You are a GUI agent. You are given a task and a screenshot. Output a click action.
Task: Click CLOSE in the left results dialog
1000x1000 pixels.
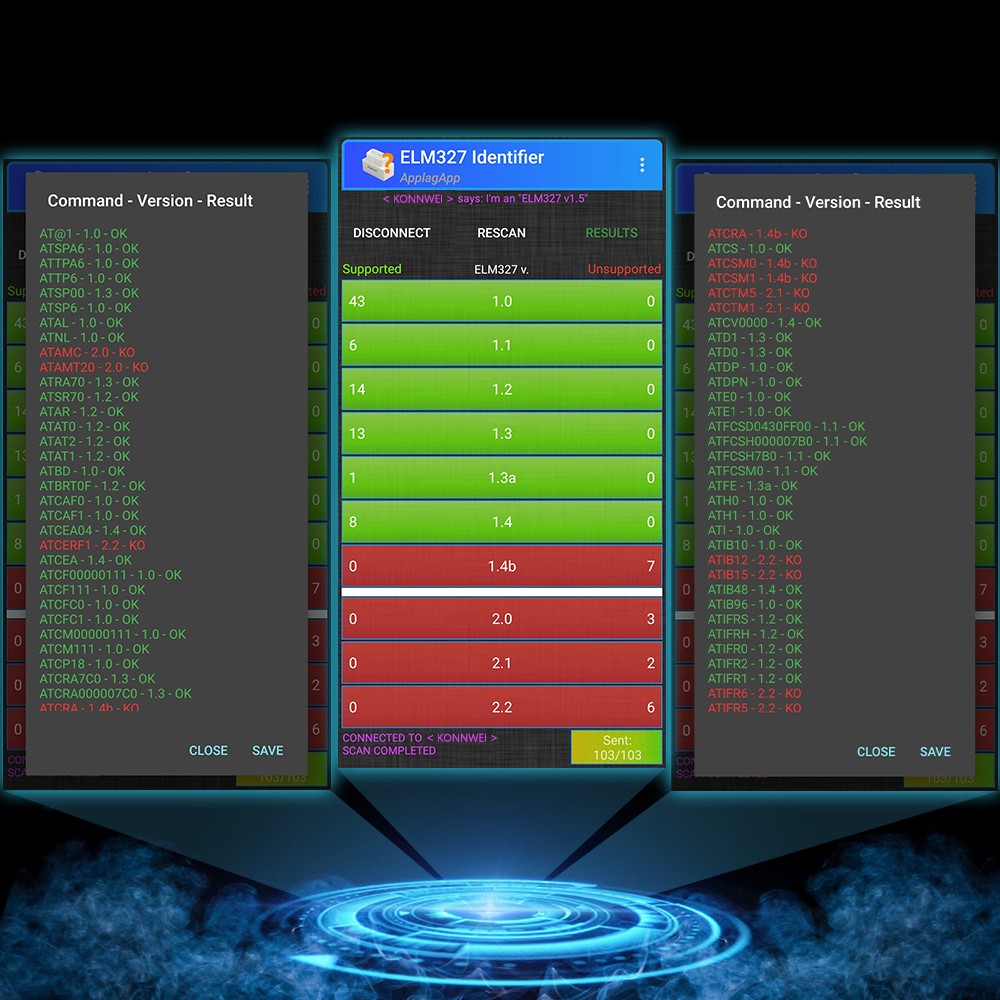pos(208,751)
